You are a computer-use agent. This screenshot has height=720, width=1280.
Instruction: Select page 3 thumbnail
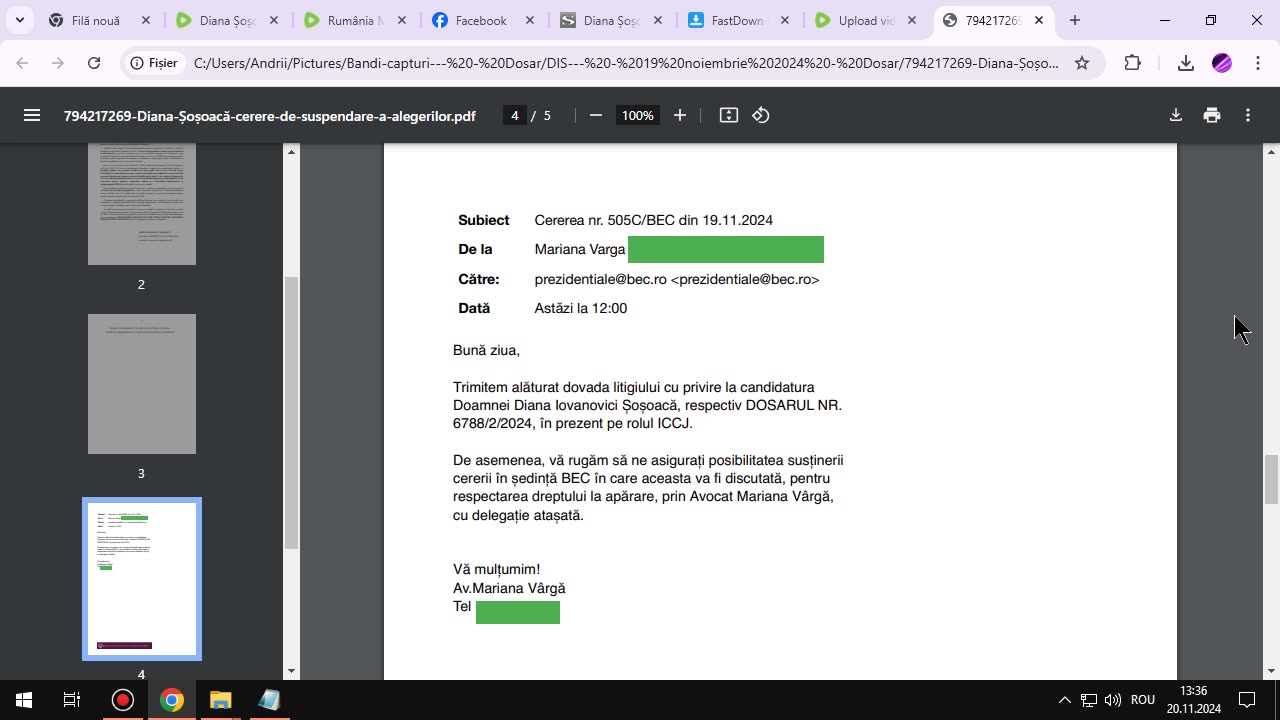pos(142,384)
